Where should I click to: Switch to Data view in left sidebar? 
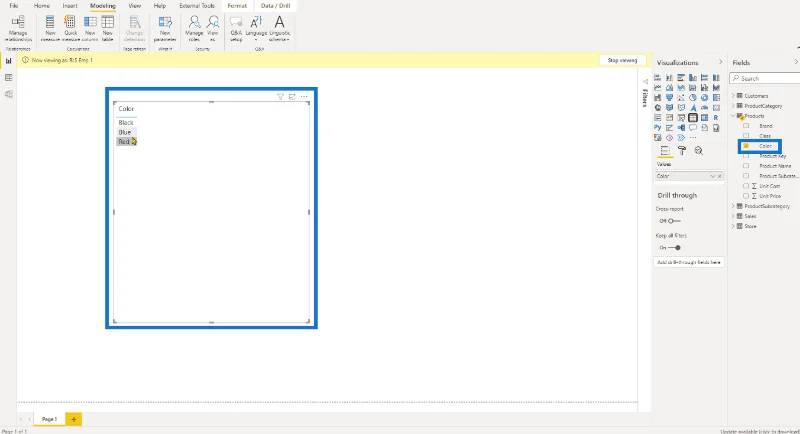[x=9, y=78]
